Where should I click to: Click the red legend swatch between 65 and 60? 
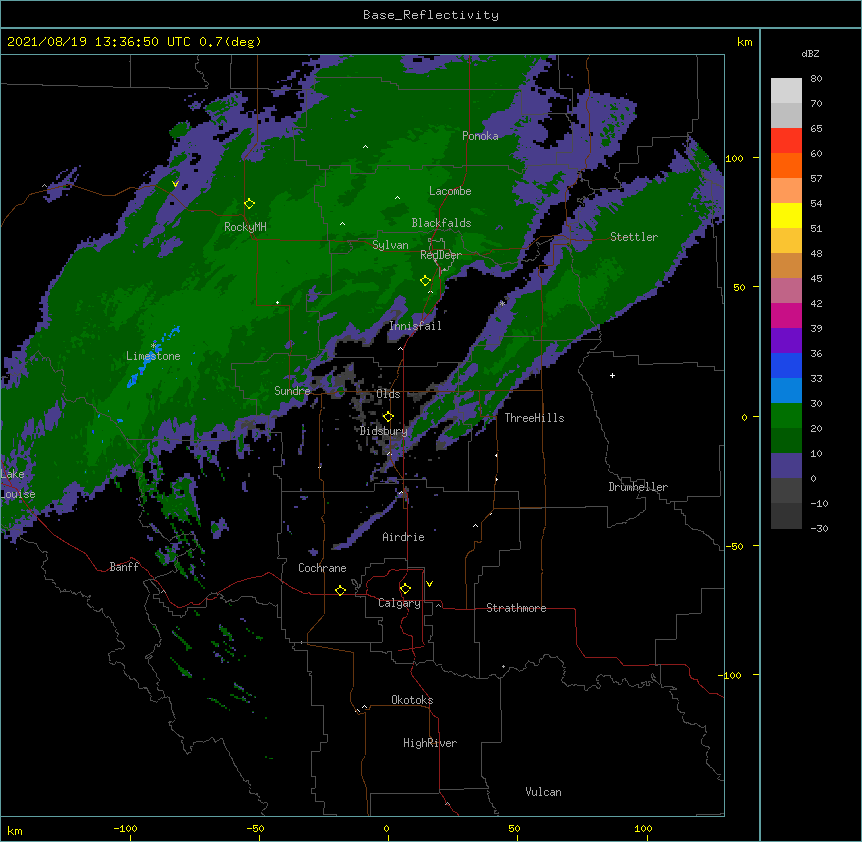pos(786,141)
